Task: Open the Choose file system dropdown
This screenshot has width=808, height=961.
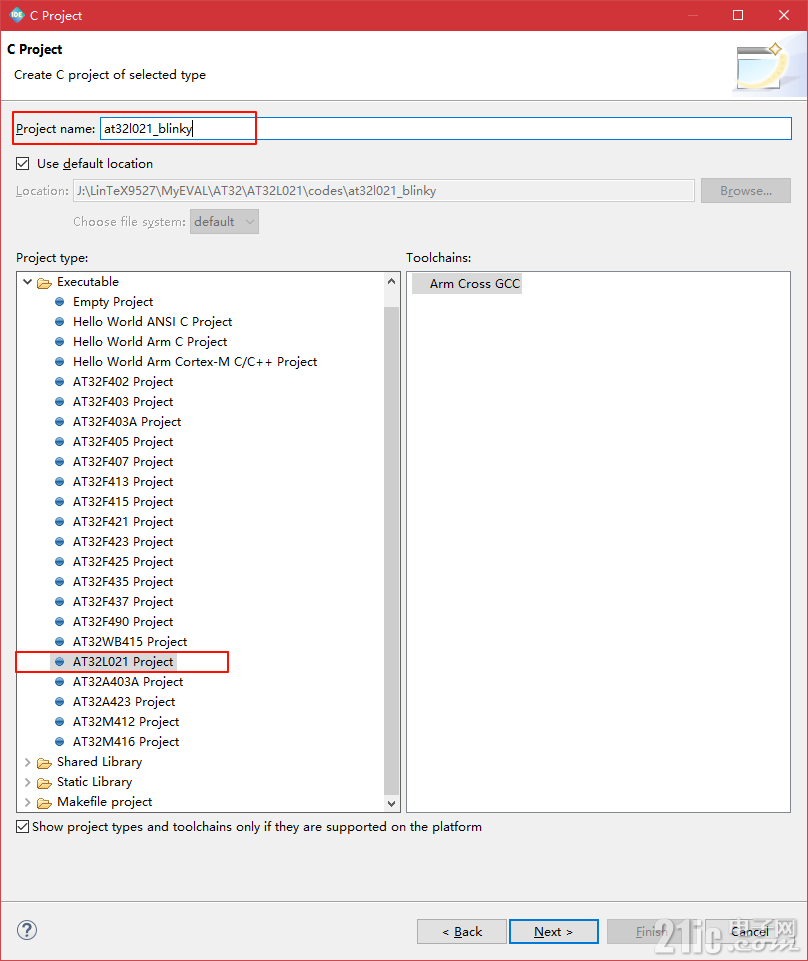Action: tap(224, 222)
